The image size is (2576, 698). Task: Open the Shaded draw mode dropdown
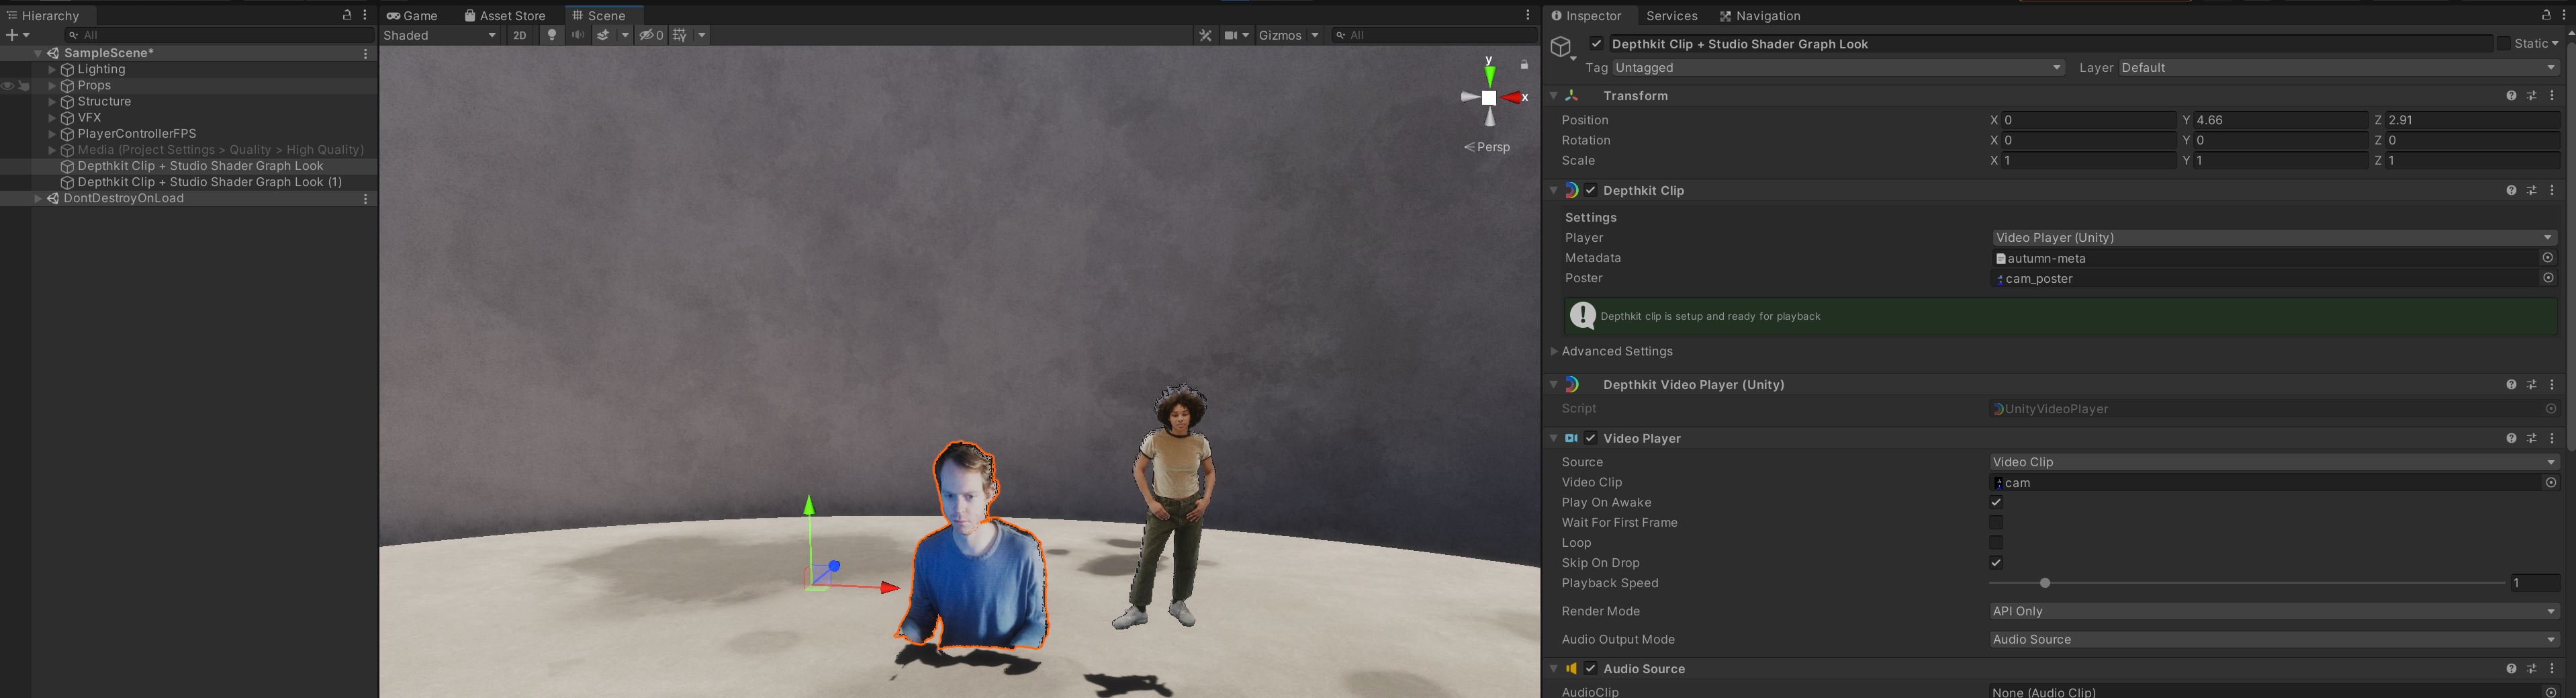[x=440, y=35]
